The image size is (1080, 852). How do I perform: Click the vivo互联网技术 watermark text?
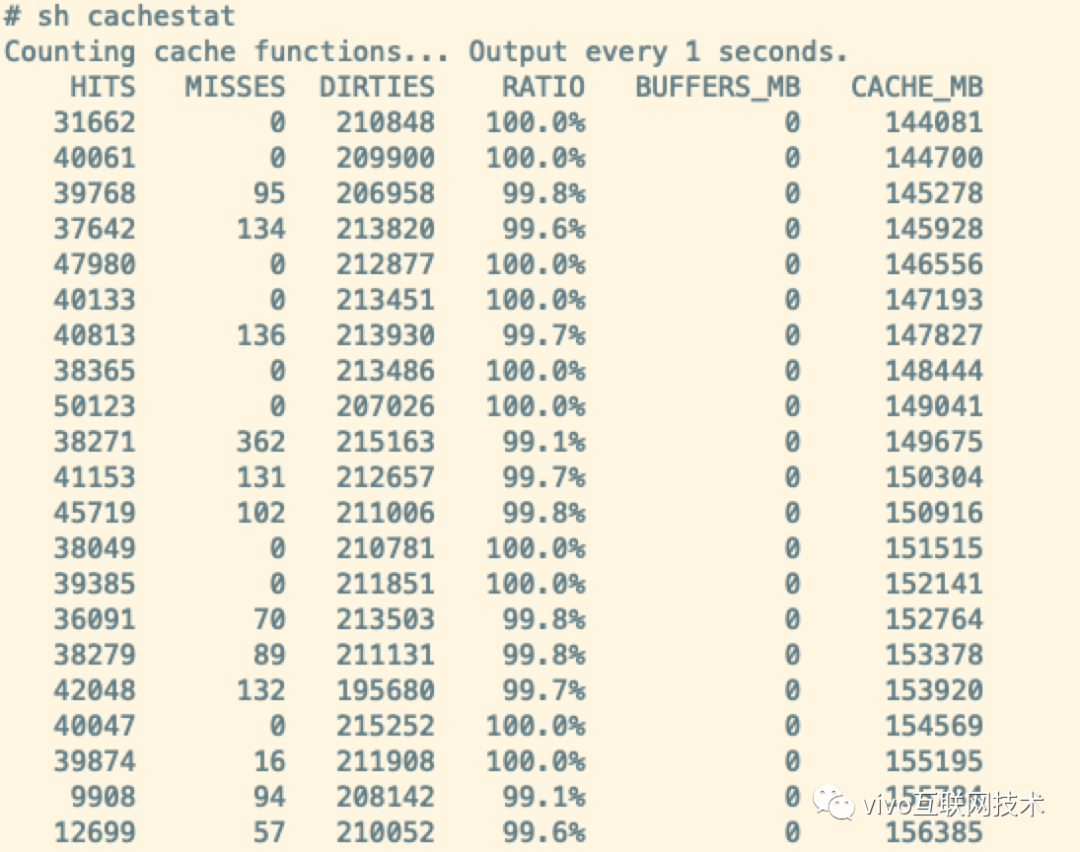tap(953, 804)
